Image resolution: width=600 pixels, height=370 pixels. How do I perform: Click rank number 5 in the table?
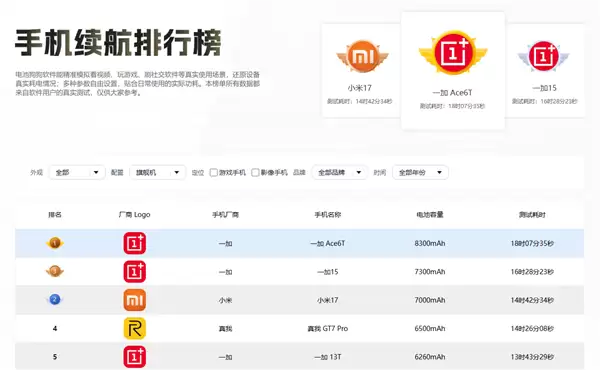[55, 357]
